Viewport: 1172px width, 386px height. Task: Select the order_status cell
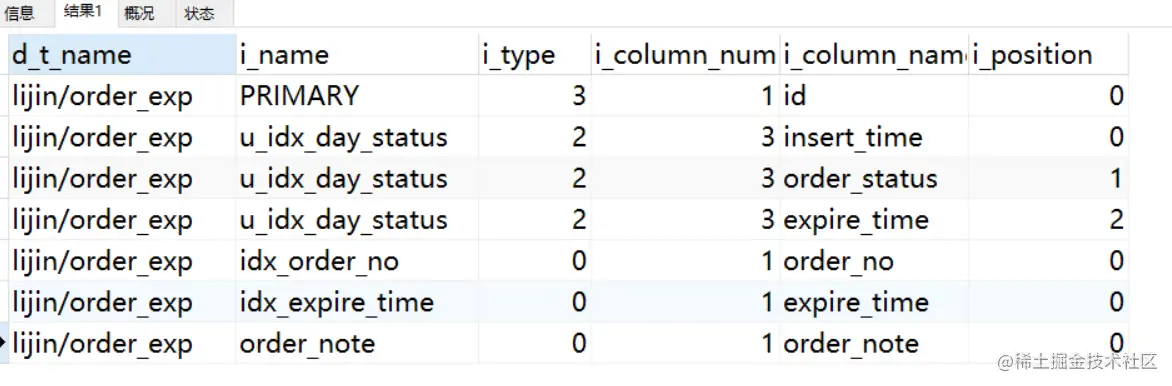874,179
